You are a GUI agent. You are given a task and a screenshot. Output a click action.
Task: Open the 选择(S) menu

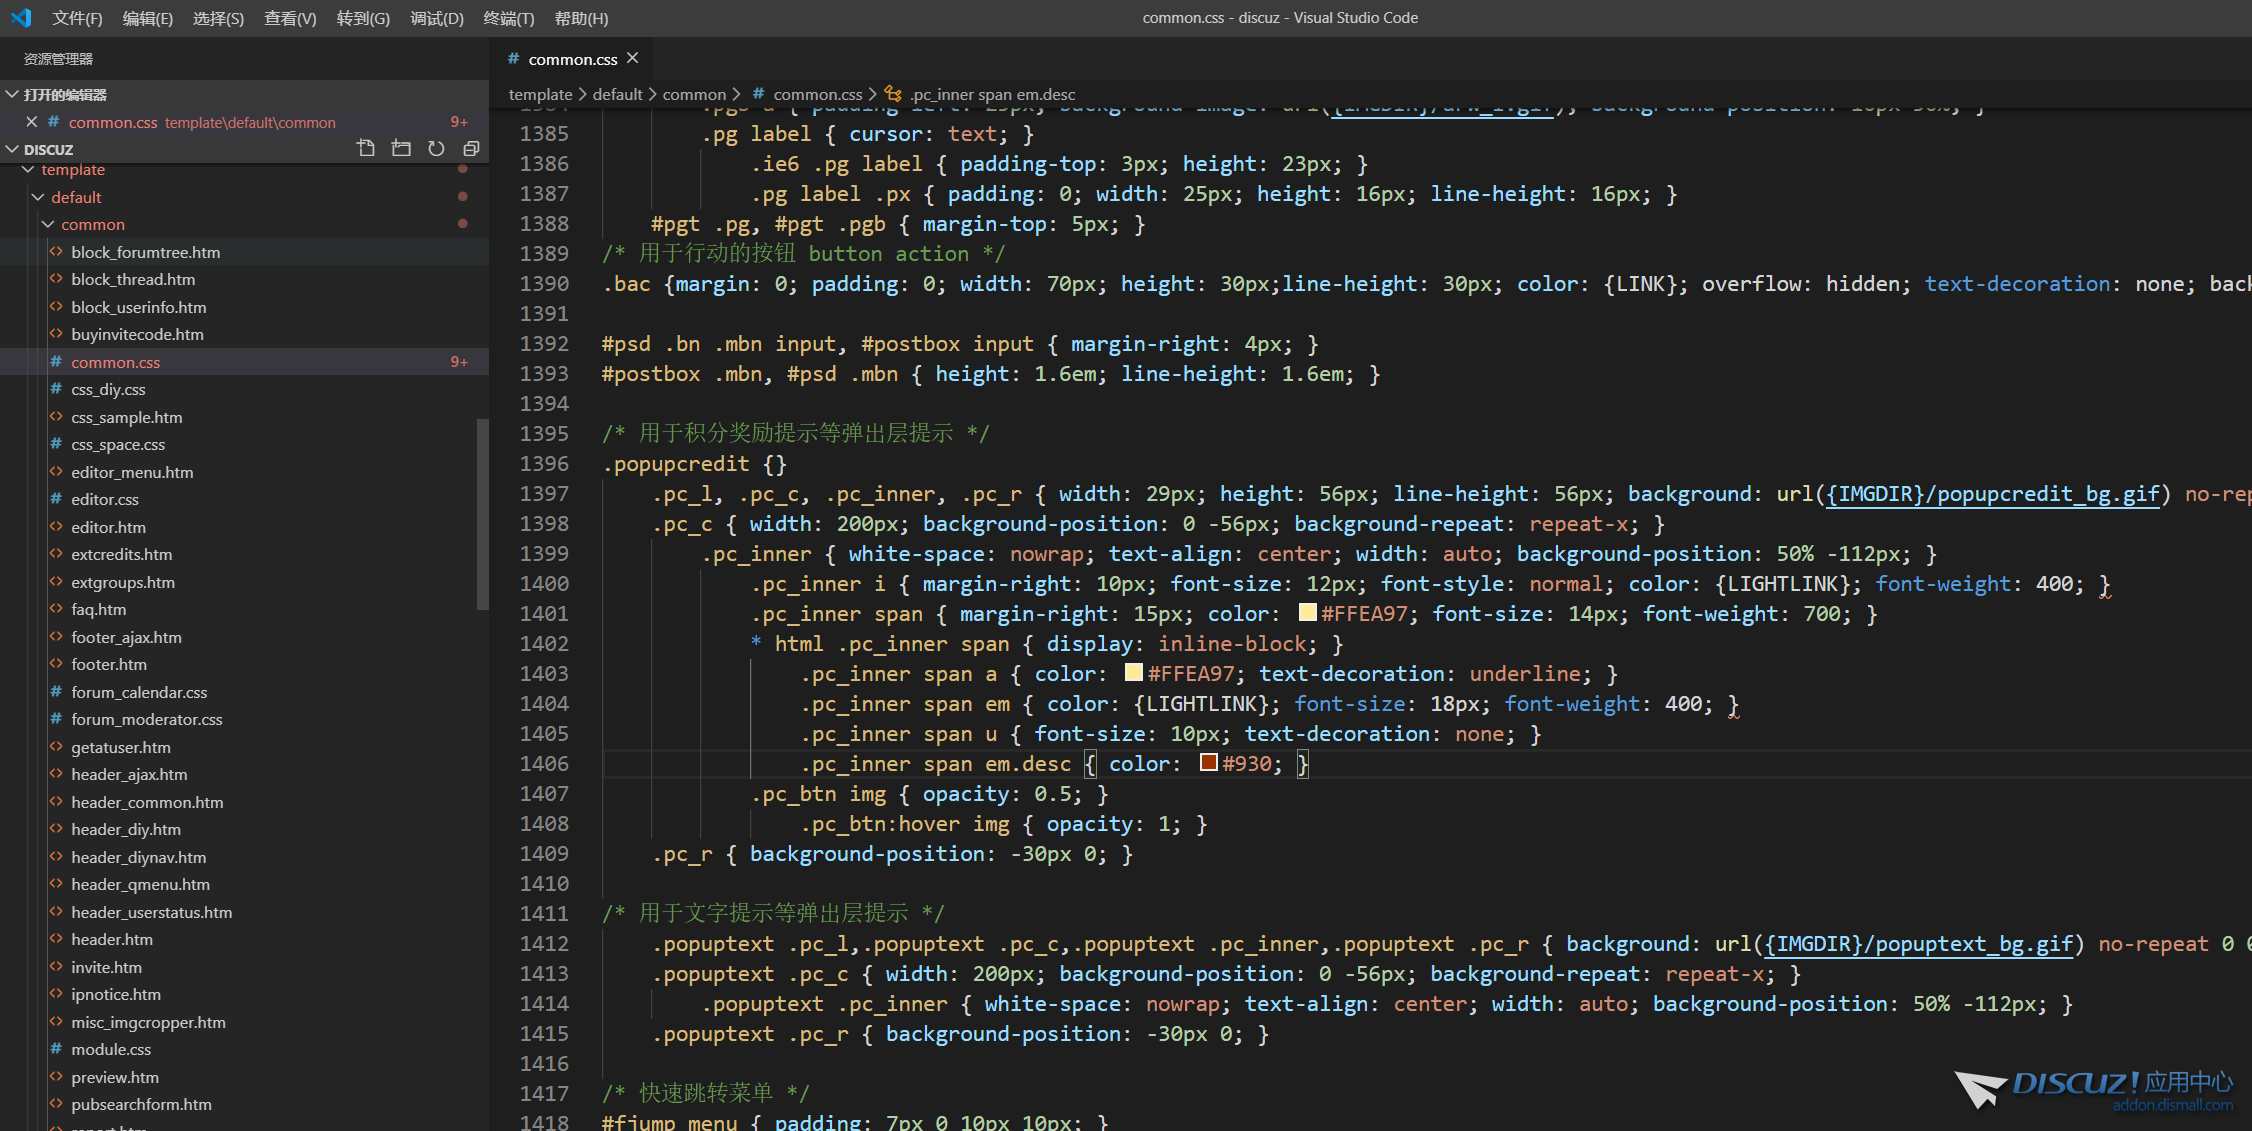218,18
